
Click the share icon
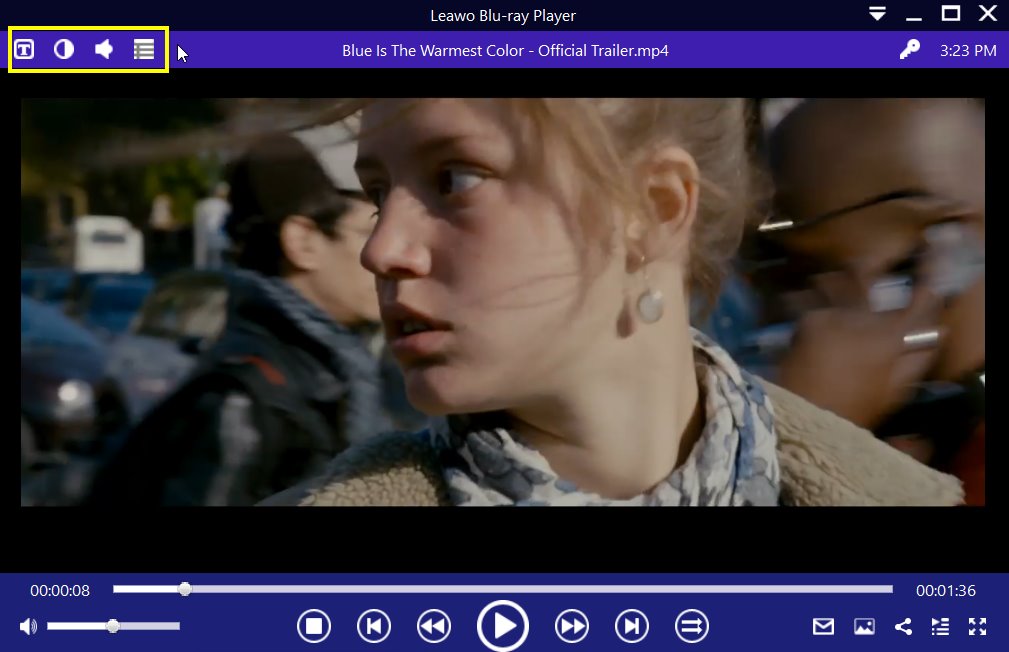click(903, 626)
